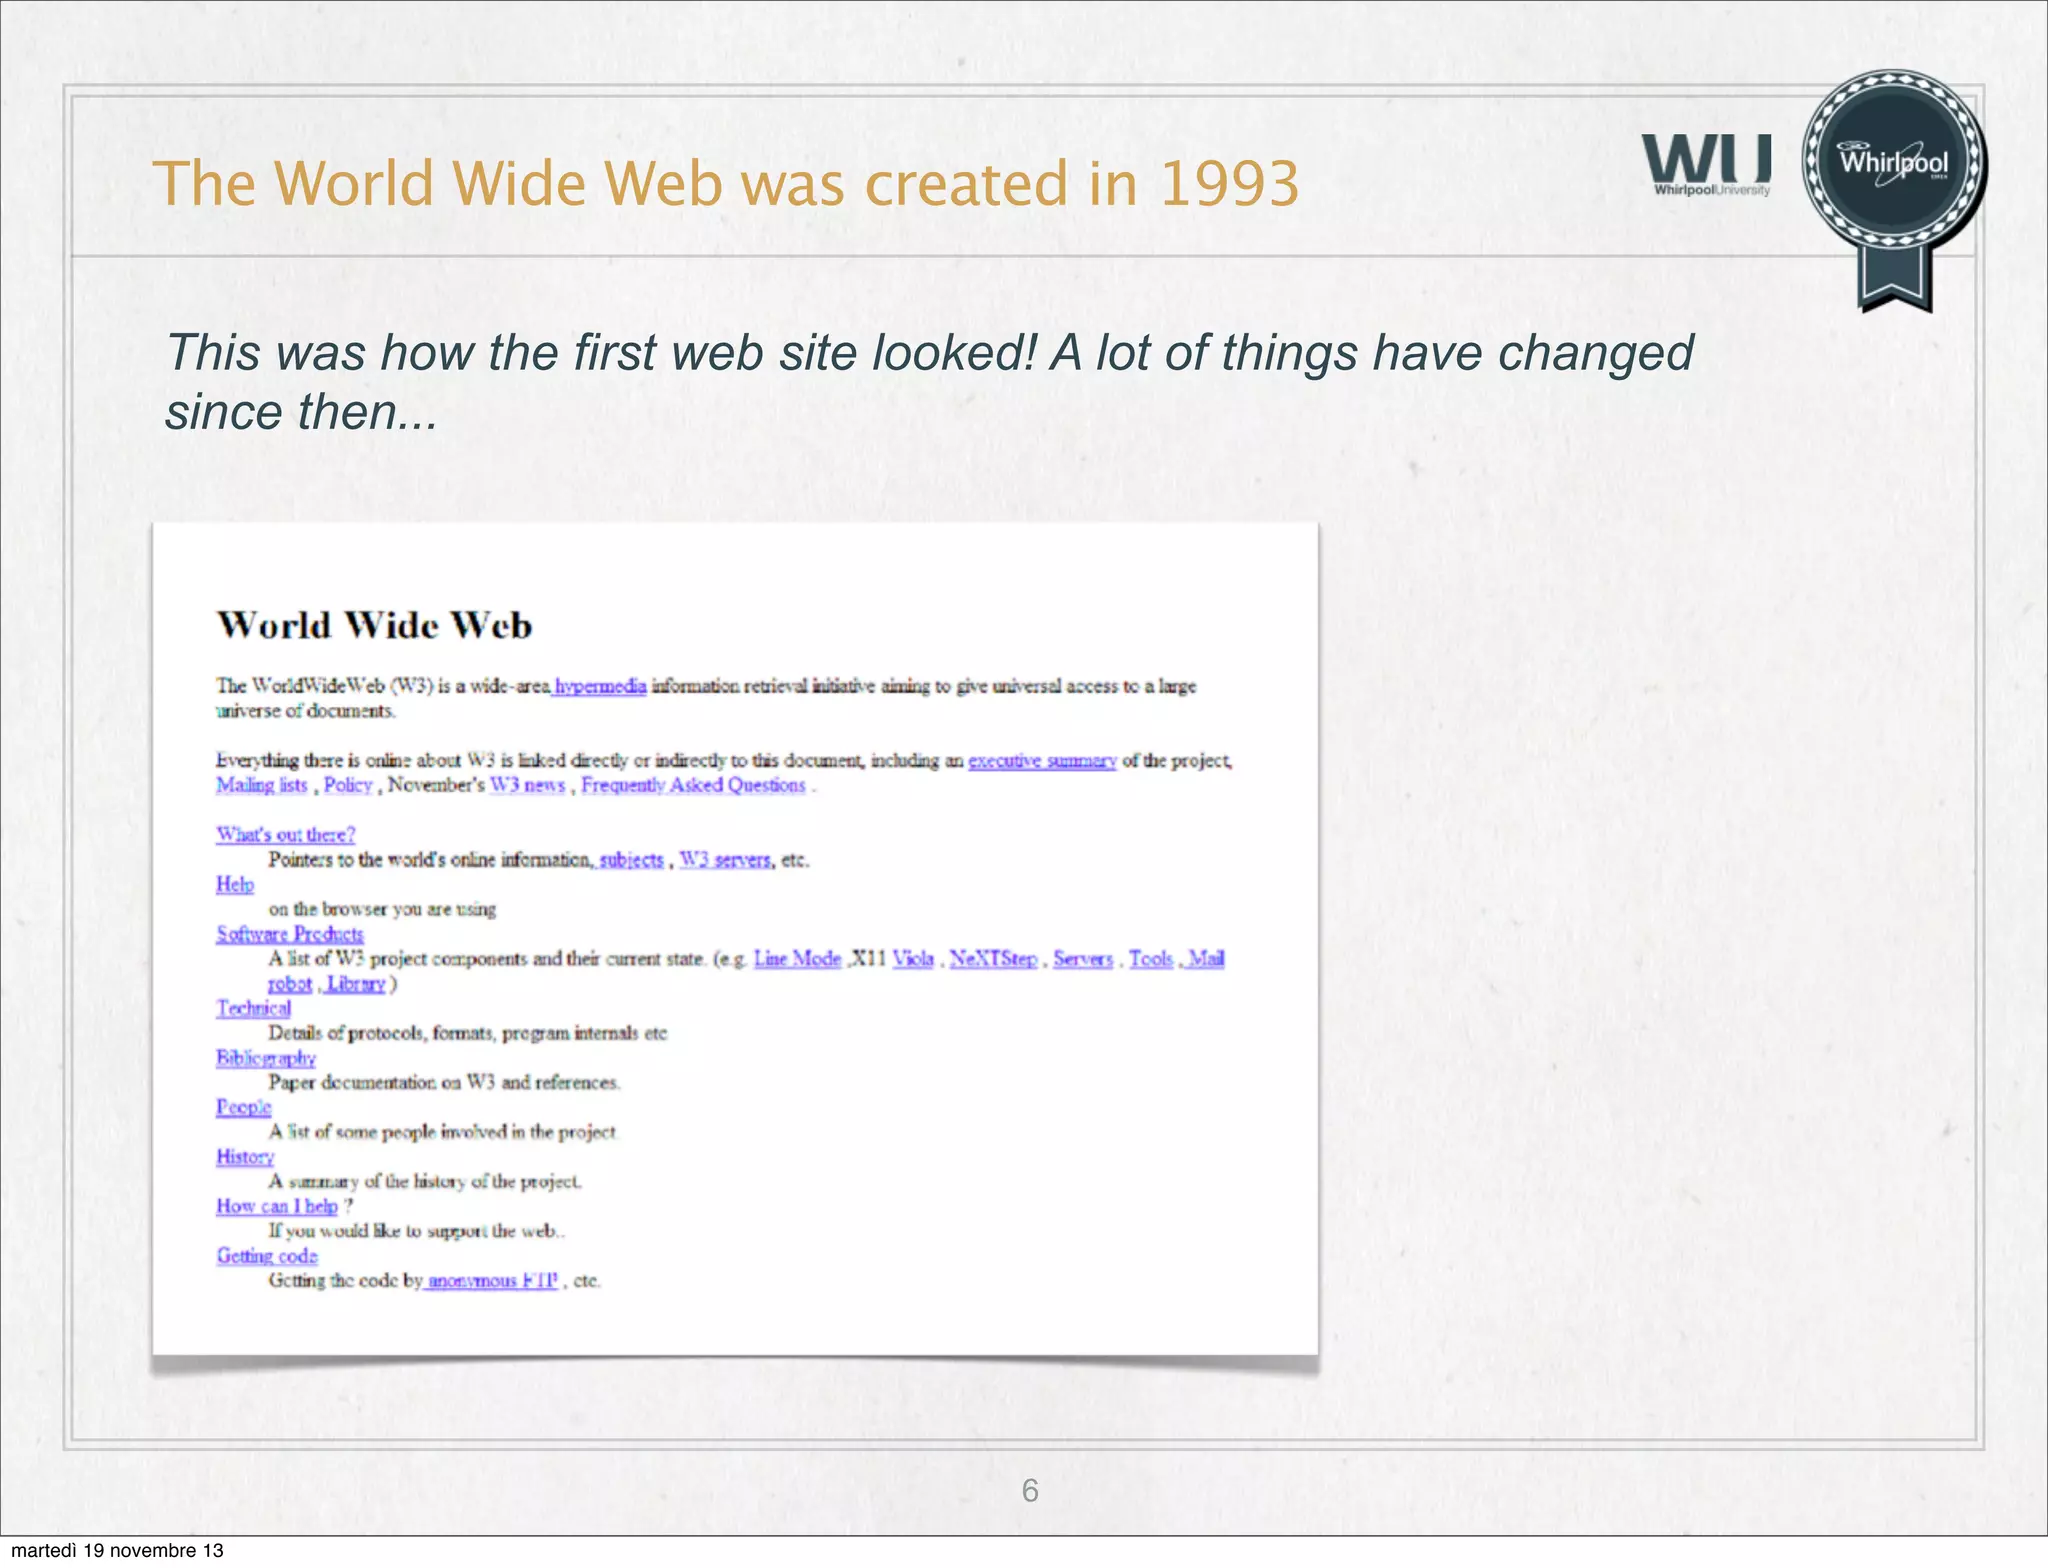Click the slide number 6
The image size is (2048, 1568).
click(1030, 1491)
